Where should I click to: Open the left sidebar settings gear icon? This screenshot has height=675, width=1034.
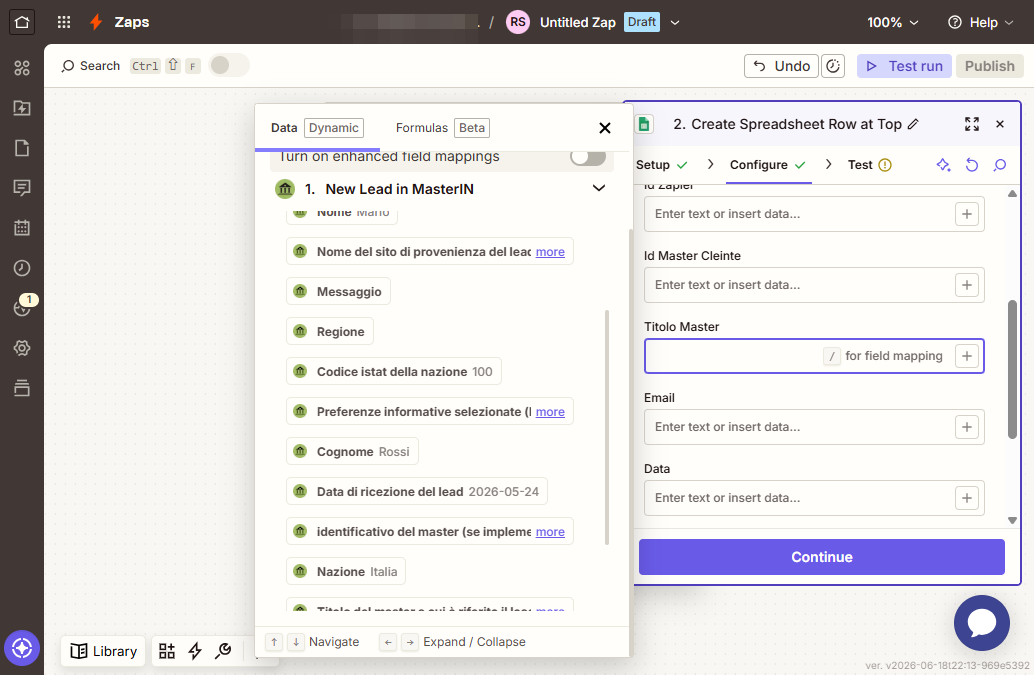[22, 348]
